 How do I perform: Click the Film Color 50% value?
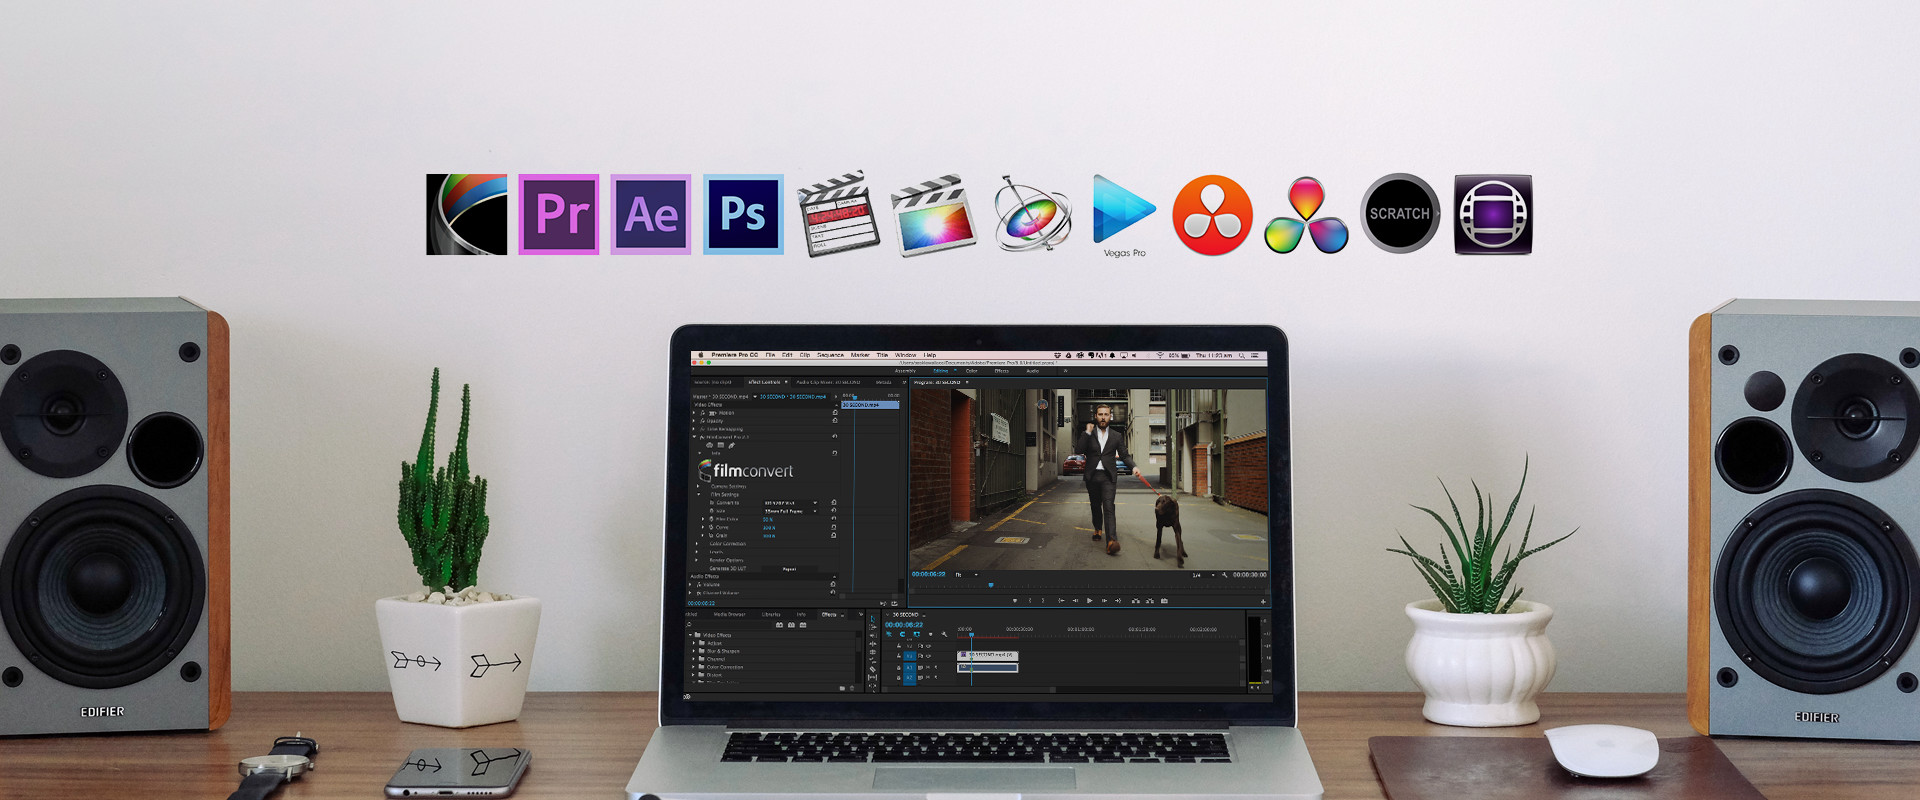[x=768, y=519]
